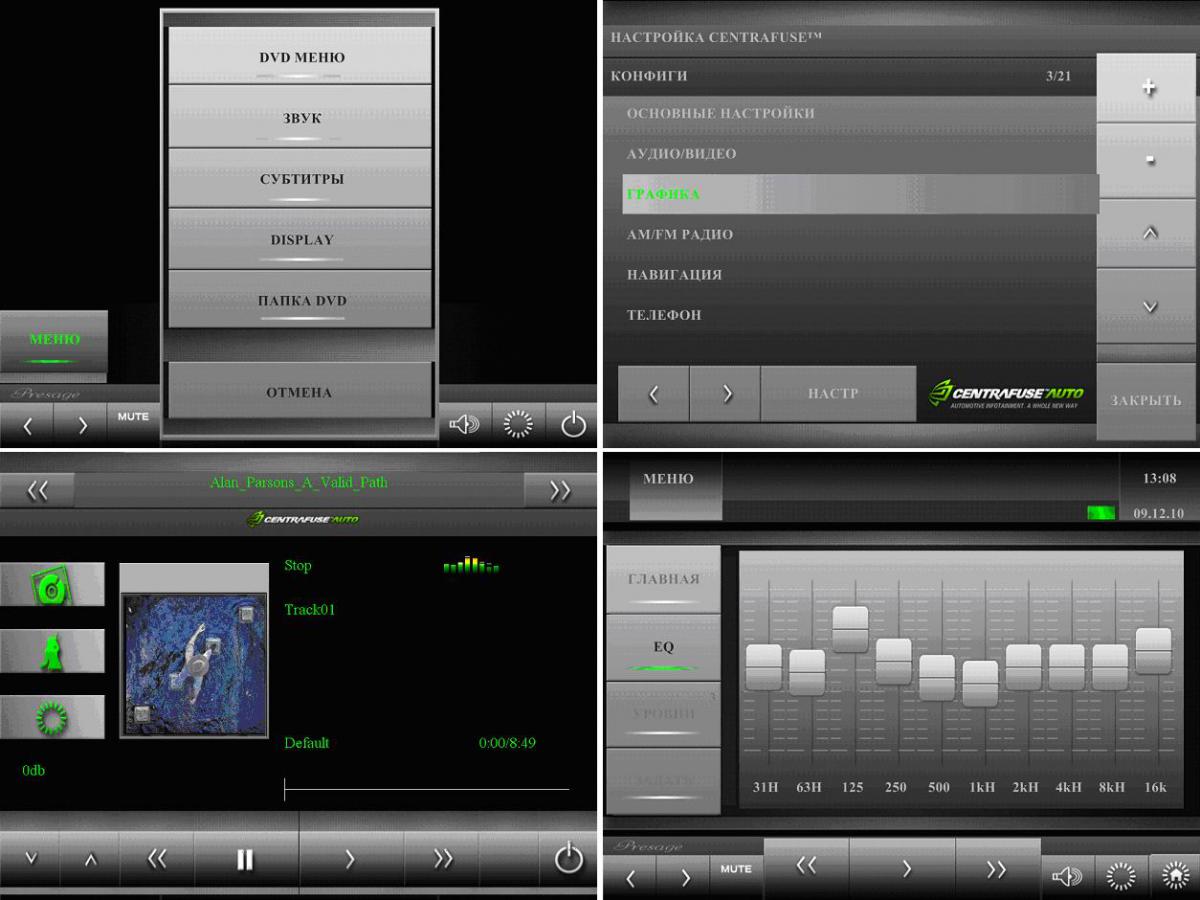Select the СУБТИТРЫ item in the DVD menu

pyautogui.click(x=300, y=180)
